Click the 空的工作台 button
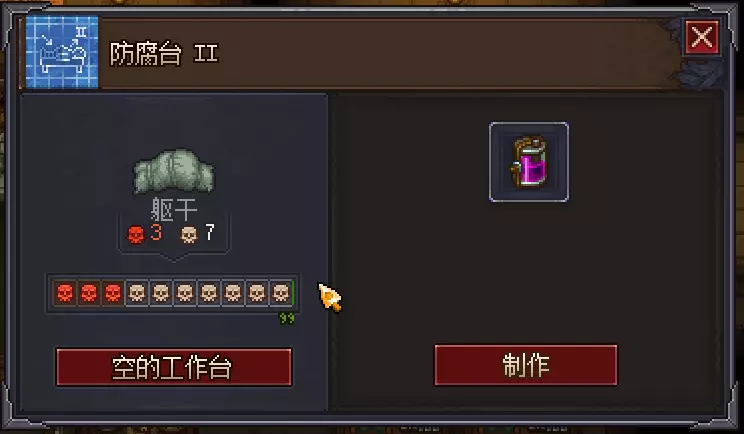 (174, 367)
